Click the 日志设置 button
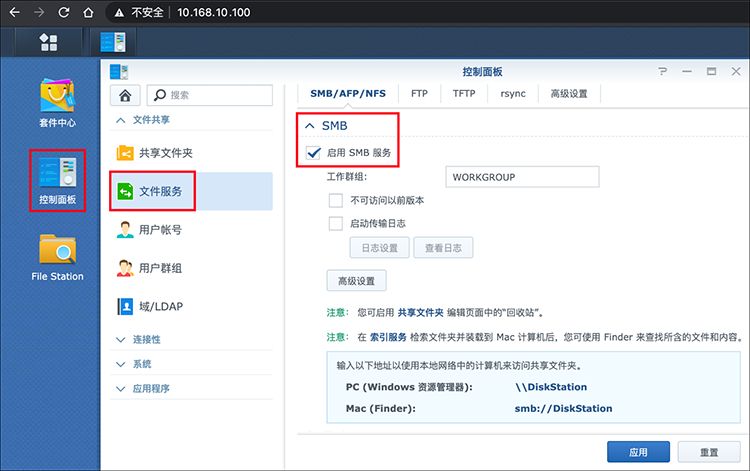This screenshot has width=750, height=471. coord(379,248)
